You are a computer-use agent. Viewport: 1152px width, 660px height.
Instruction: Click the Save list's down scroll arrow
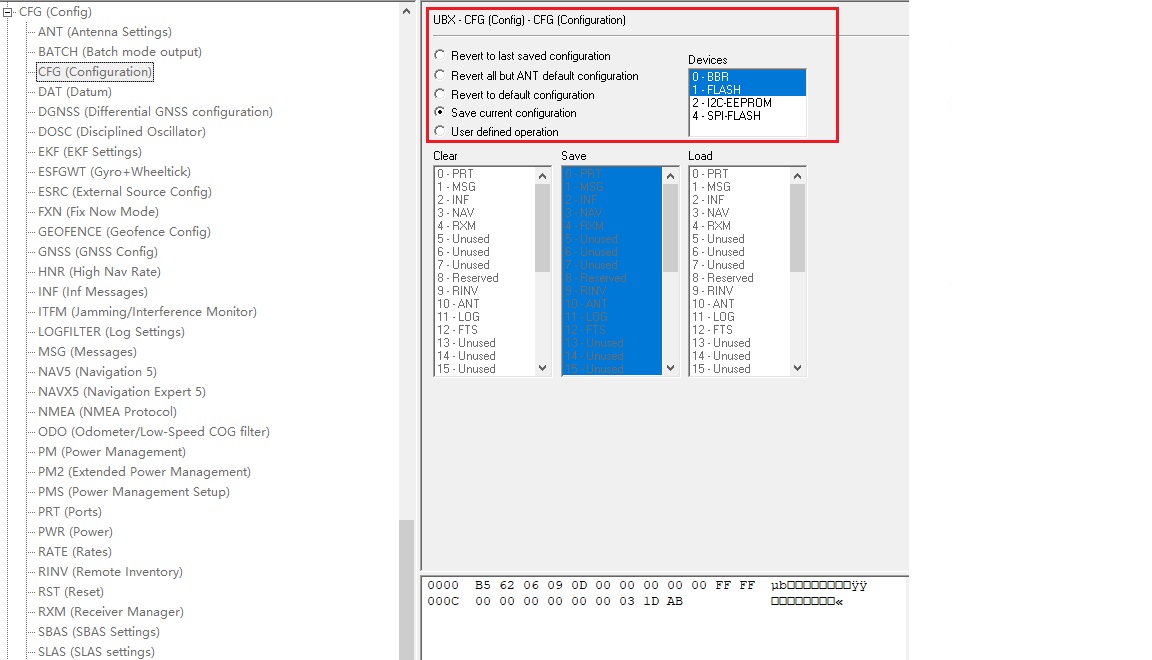click(x=670, y=369)
